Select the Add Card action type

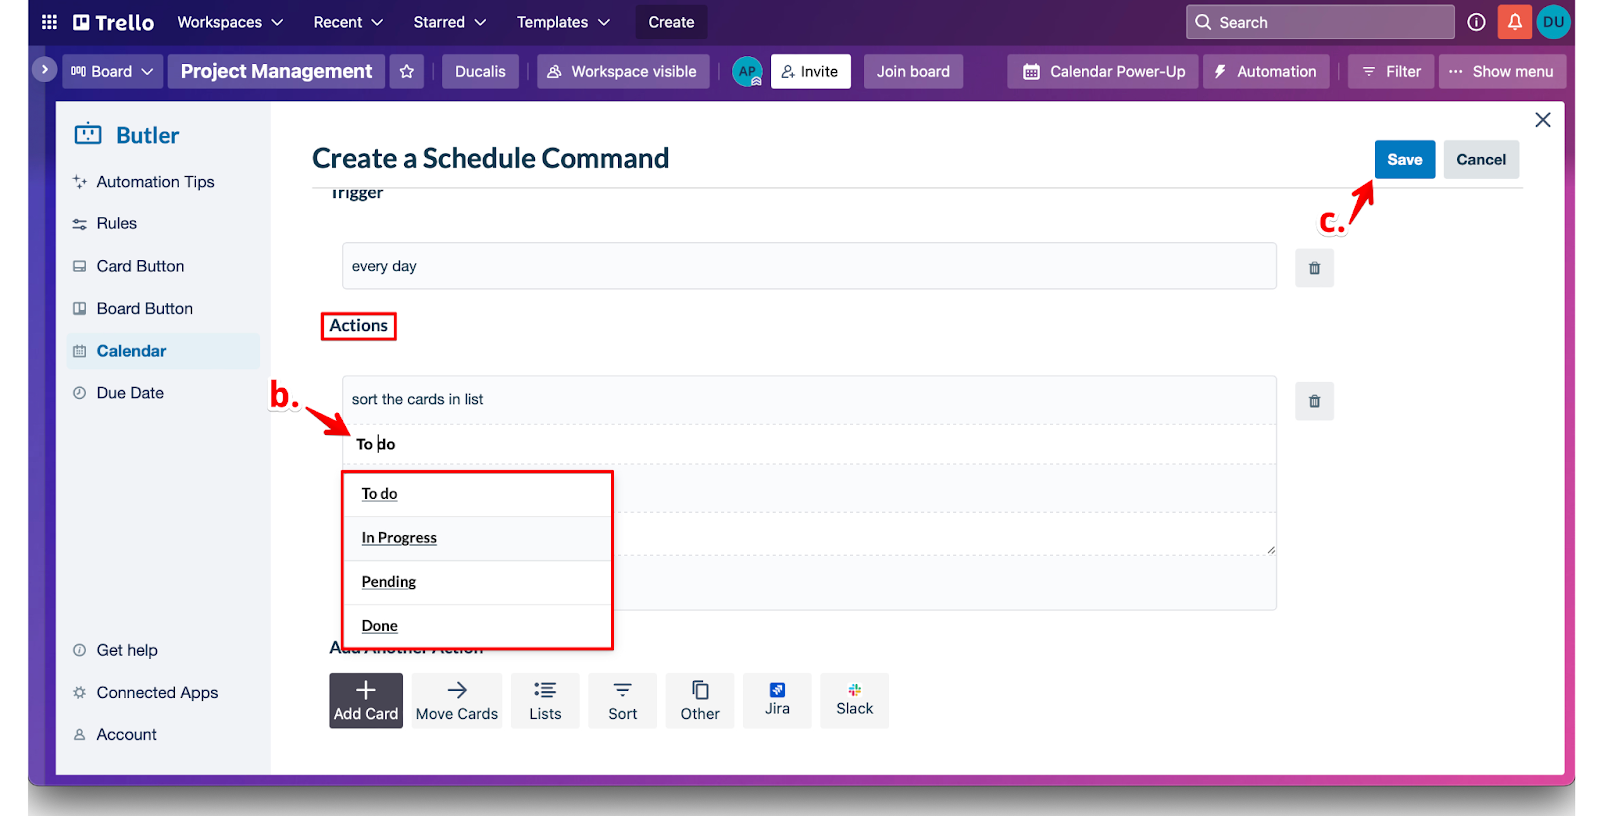coord(366,700)
